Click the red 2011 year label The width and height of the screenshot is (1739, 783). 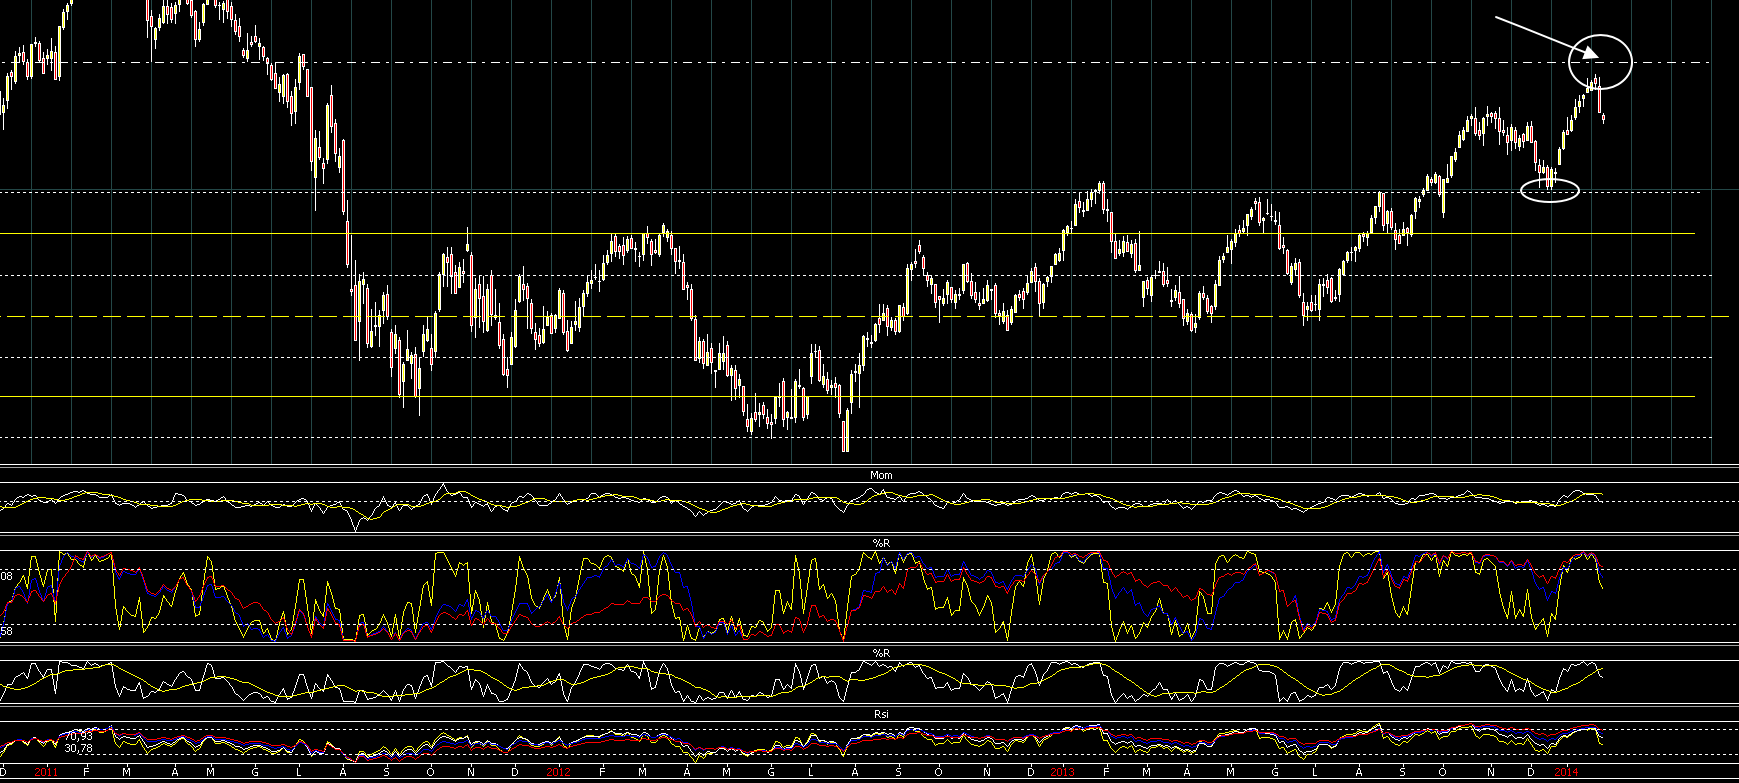46,771
